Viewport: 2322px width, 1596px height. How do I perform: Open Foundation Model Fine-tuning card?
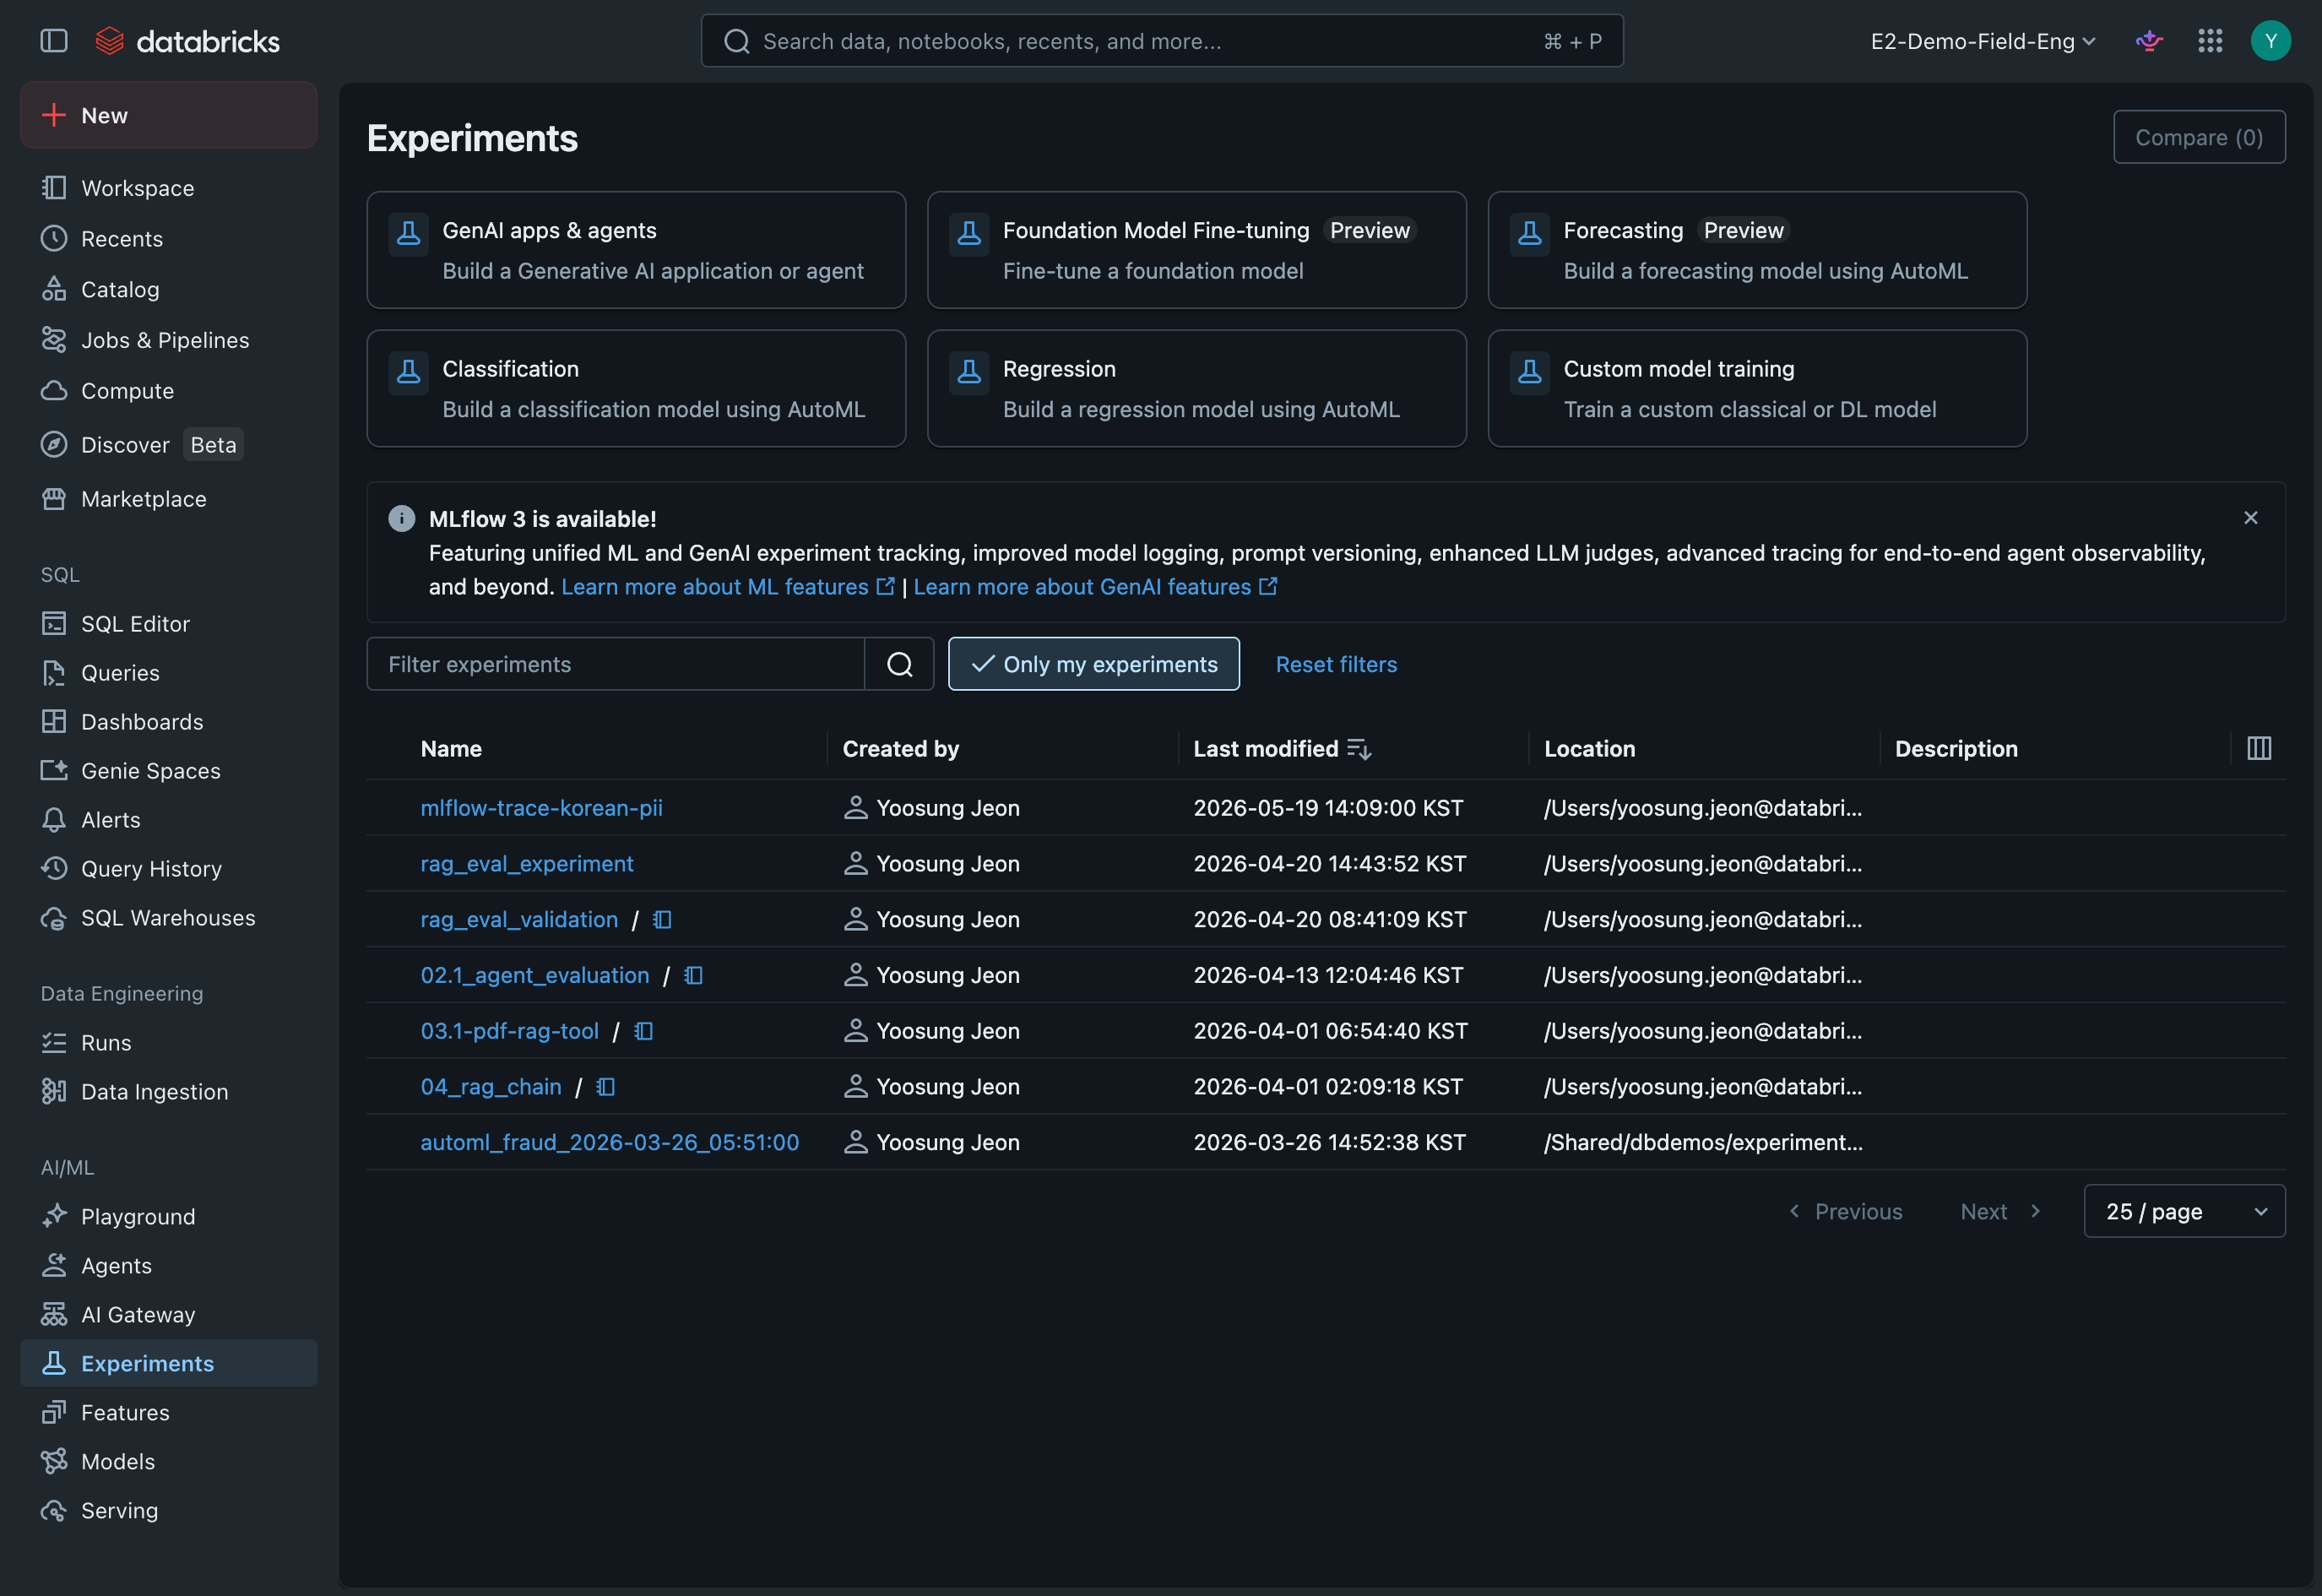pyautogui.click(x=1196, y=250)
